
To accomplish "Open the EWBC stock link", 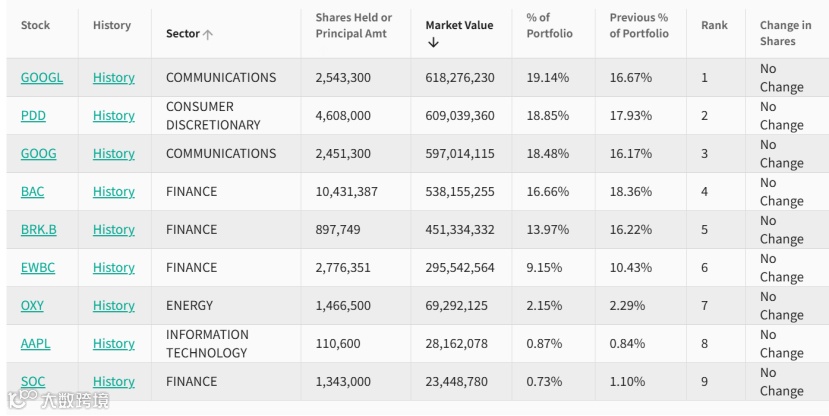I will coord(36,268).
